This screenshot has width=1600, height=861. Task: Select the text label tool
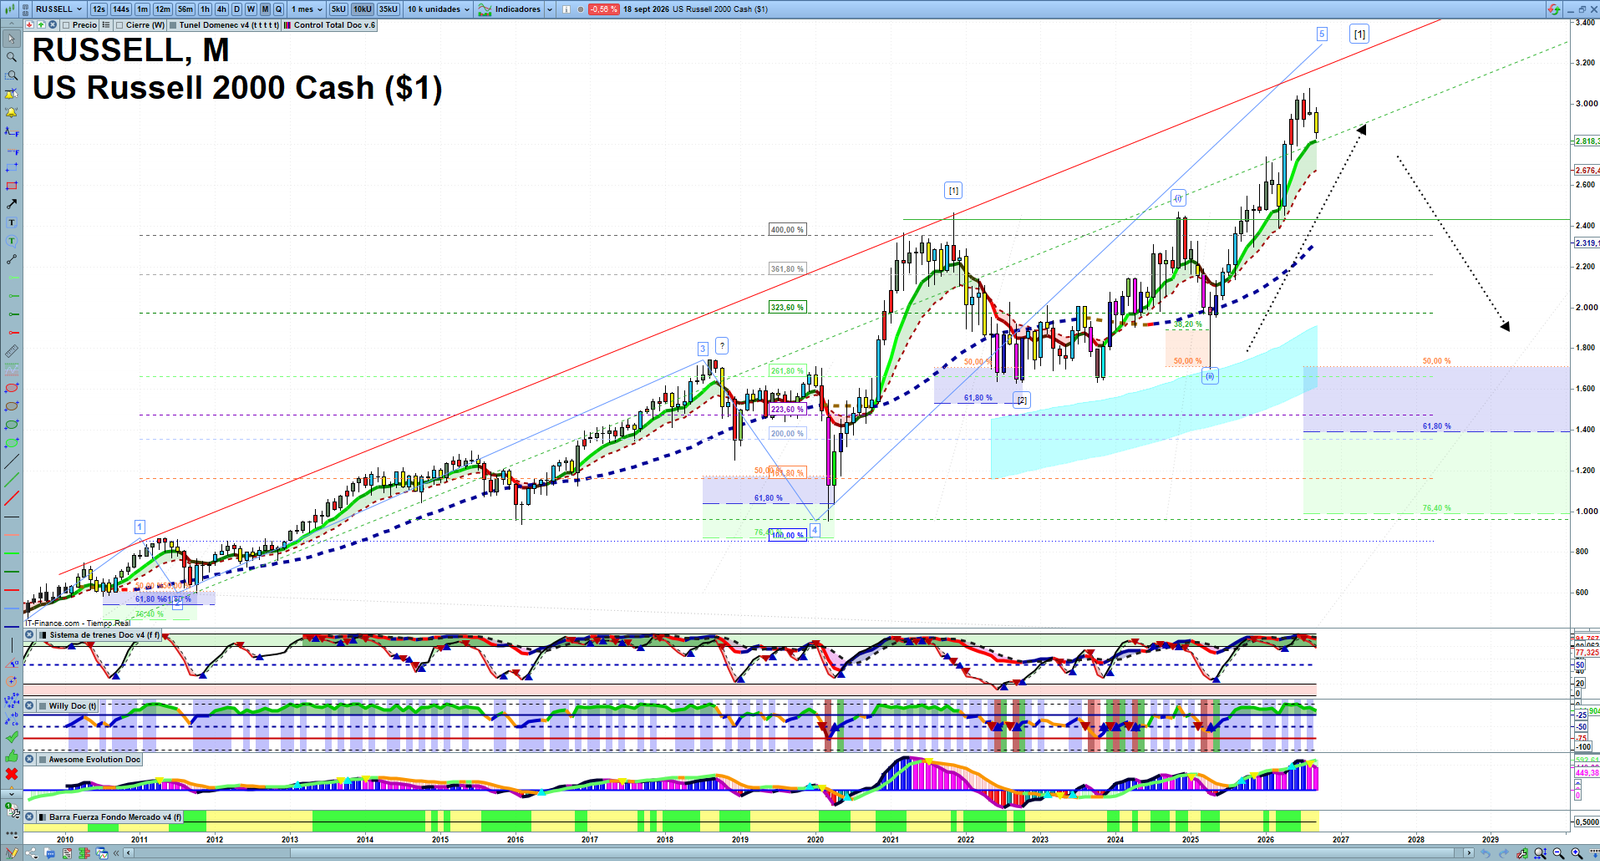12,222
